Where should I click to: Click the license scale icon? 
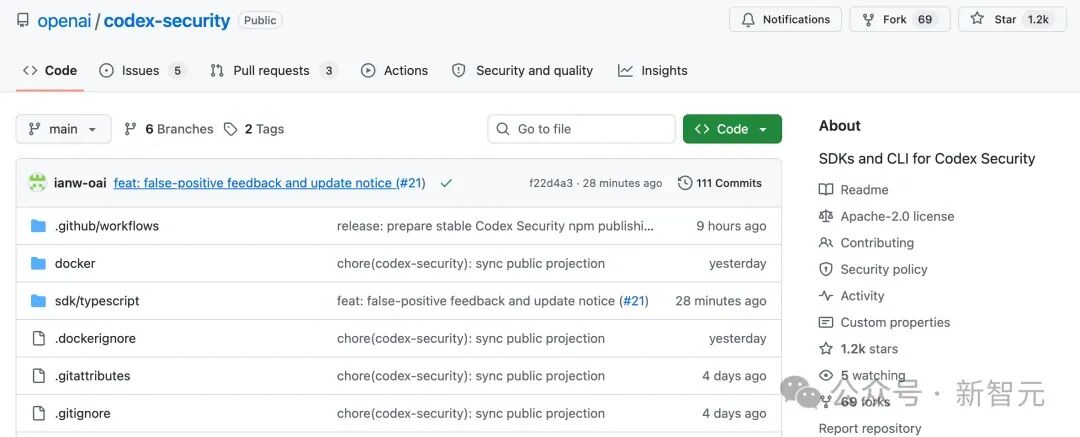coord(826,216)
